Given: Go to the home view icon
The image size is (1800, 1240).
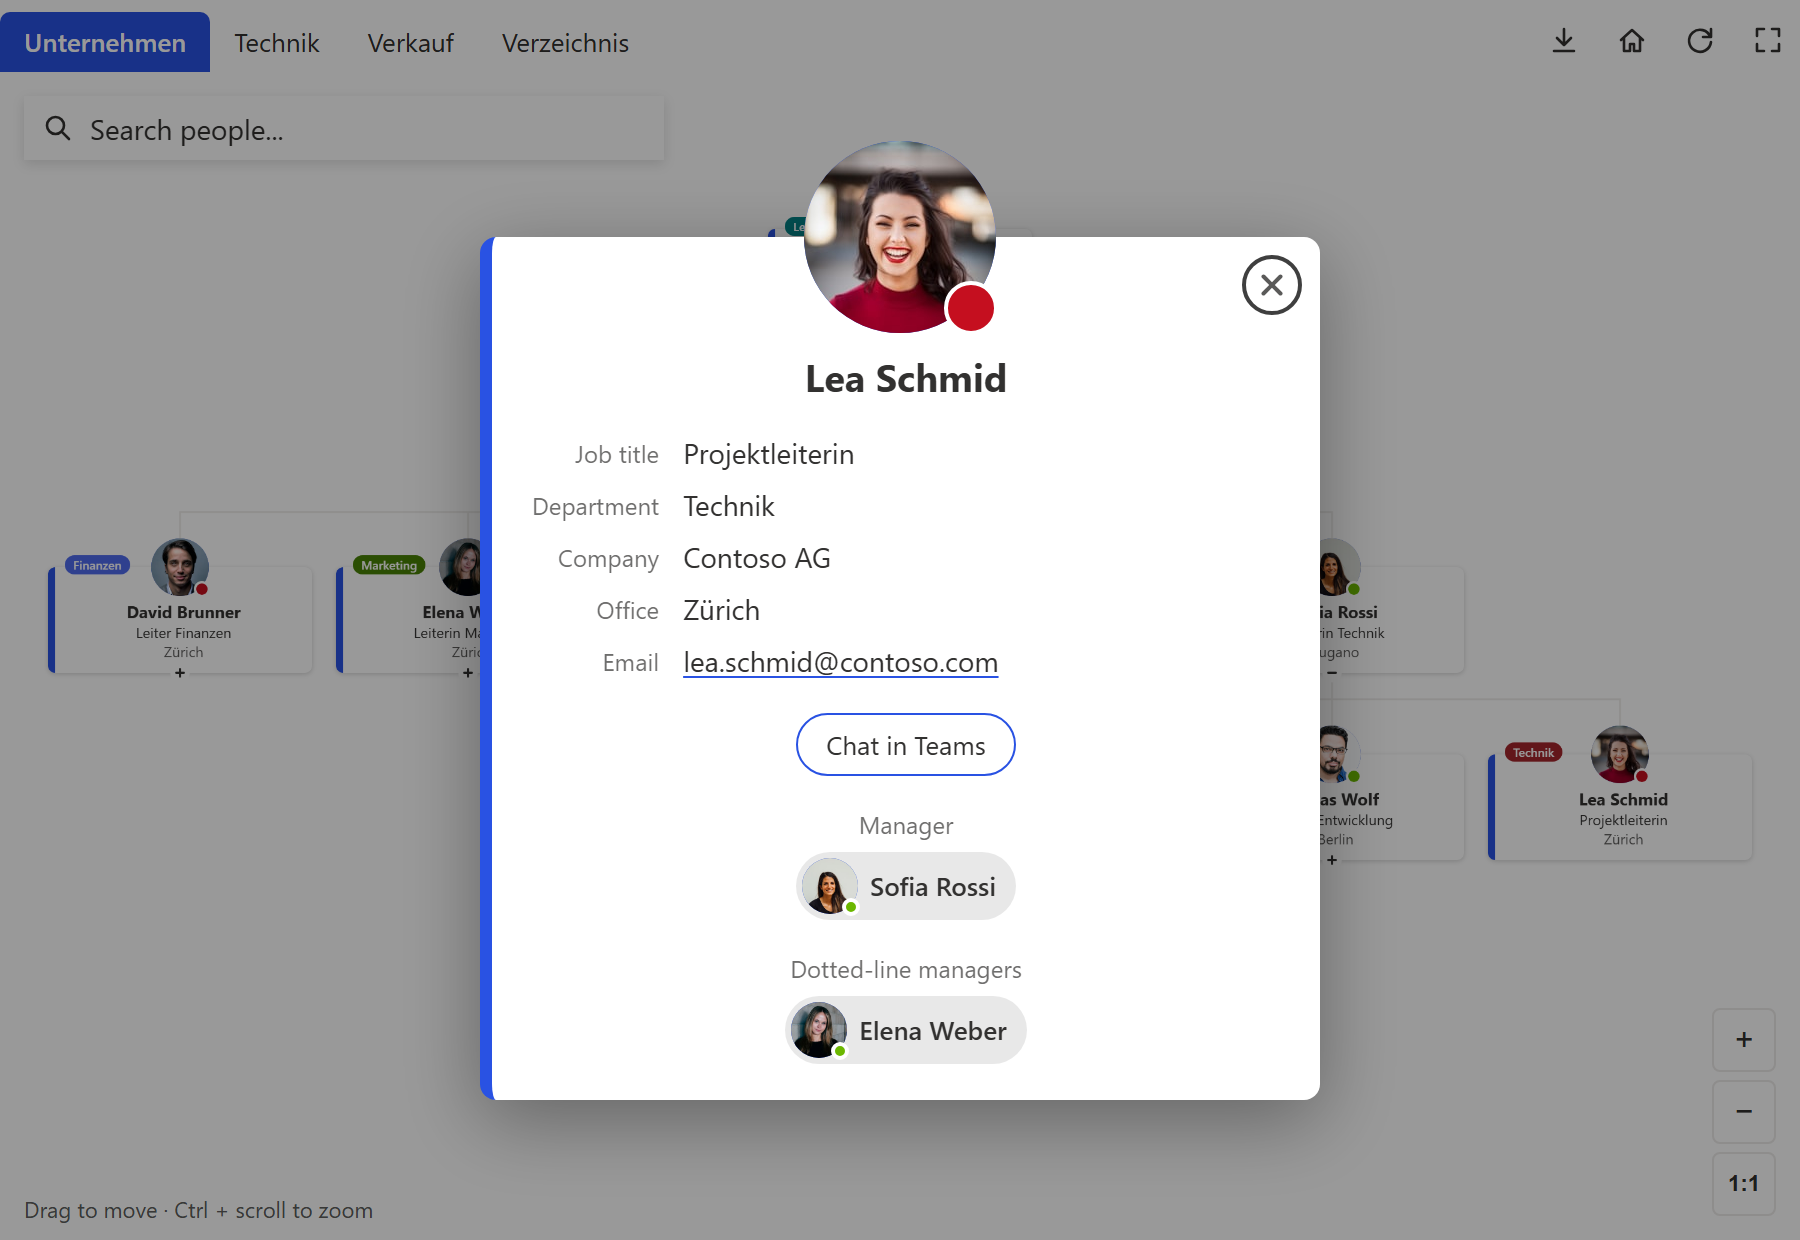Looking at the screenshot, I should 1632,41.
